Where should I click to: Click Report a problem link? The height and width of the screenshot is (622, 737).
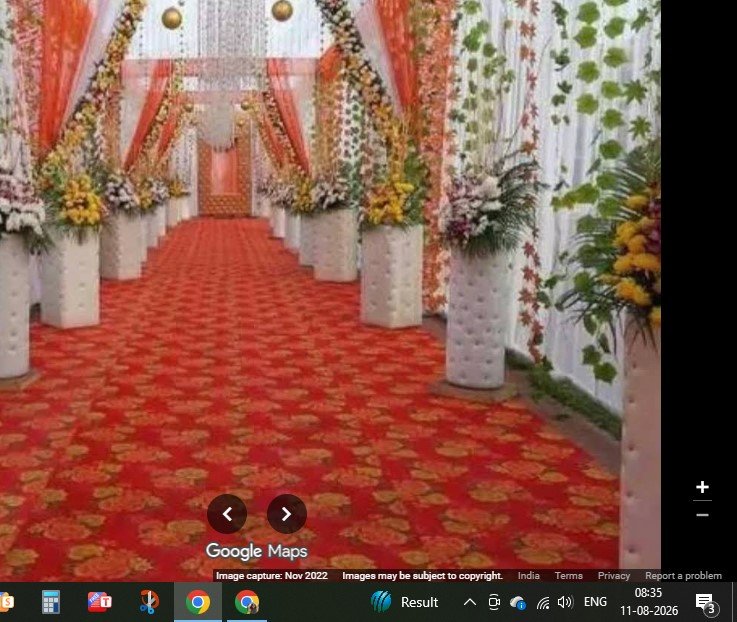point(683,575)
